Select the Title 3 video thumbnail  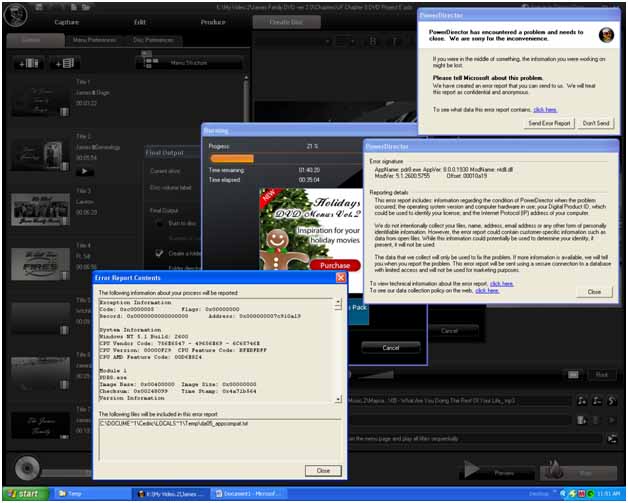pos(40,209)
